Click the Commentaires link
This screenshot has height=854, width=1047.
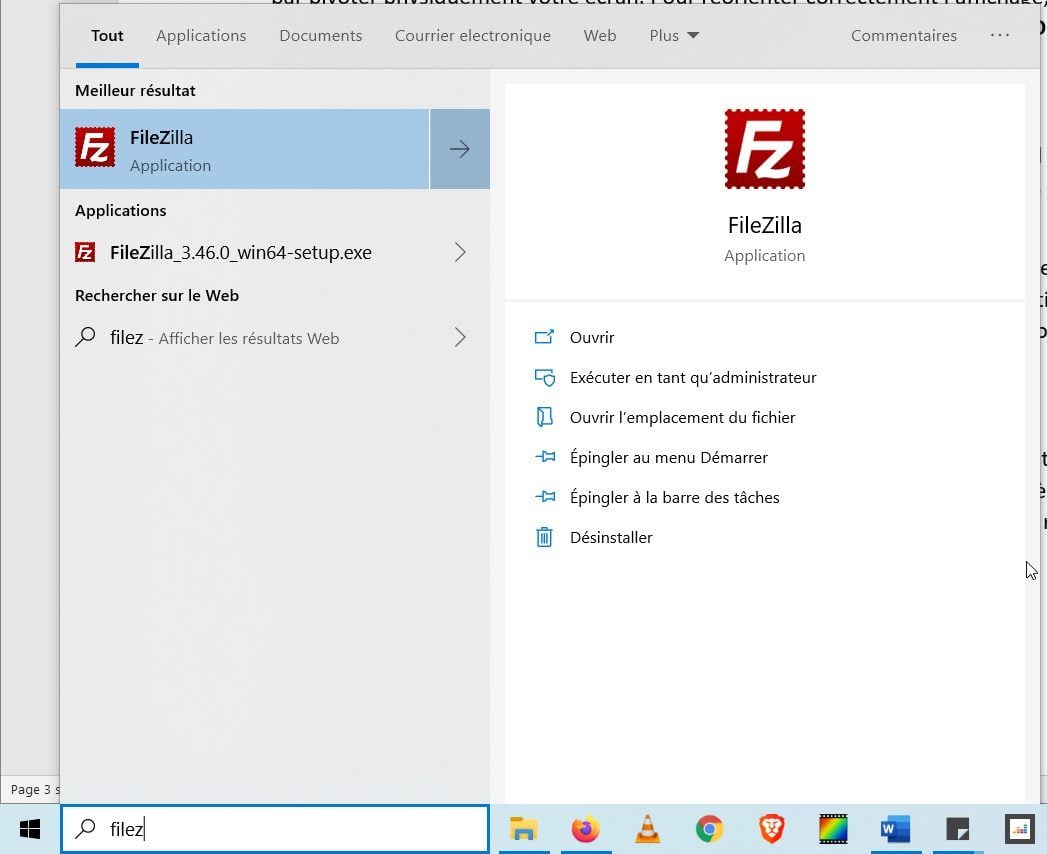tap(903, 35)
